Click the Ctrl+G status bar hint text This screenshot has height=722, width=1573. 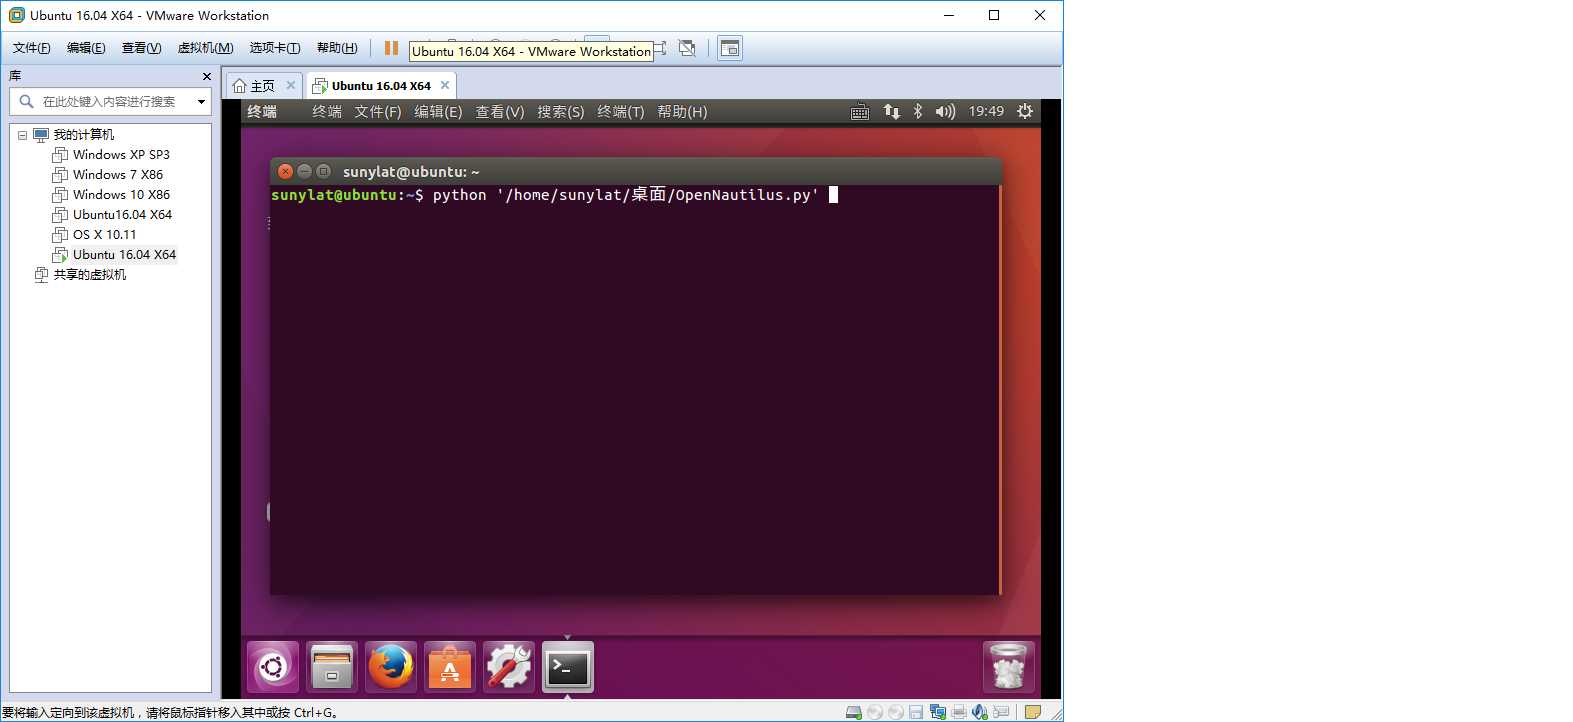click(x=169, y=713)
